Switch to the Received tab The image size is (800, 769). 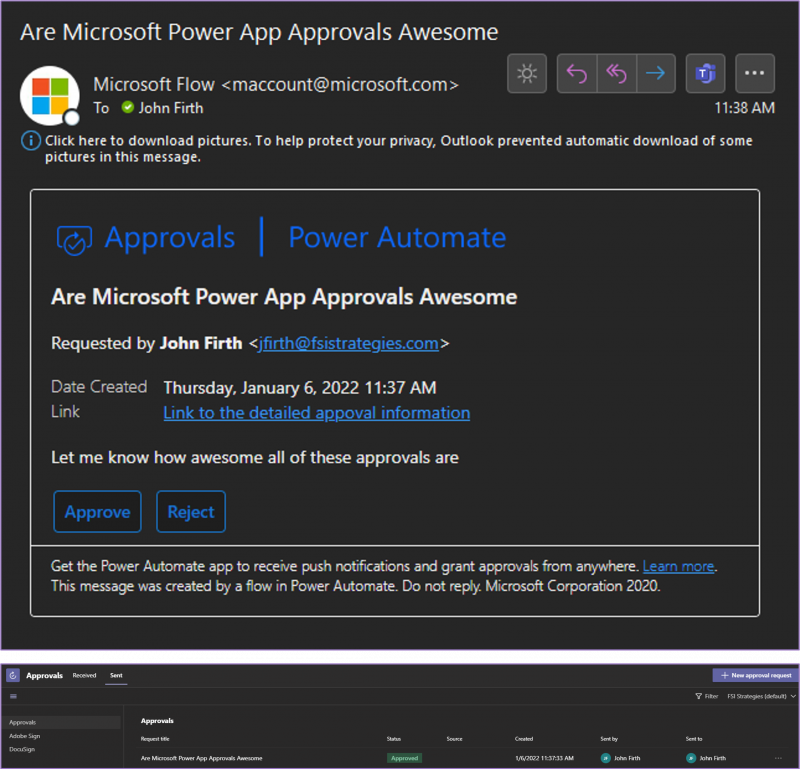click(x=84, y=675)
